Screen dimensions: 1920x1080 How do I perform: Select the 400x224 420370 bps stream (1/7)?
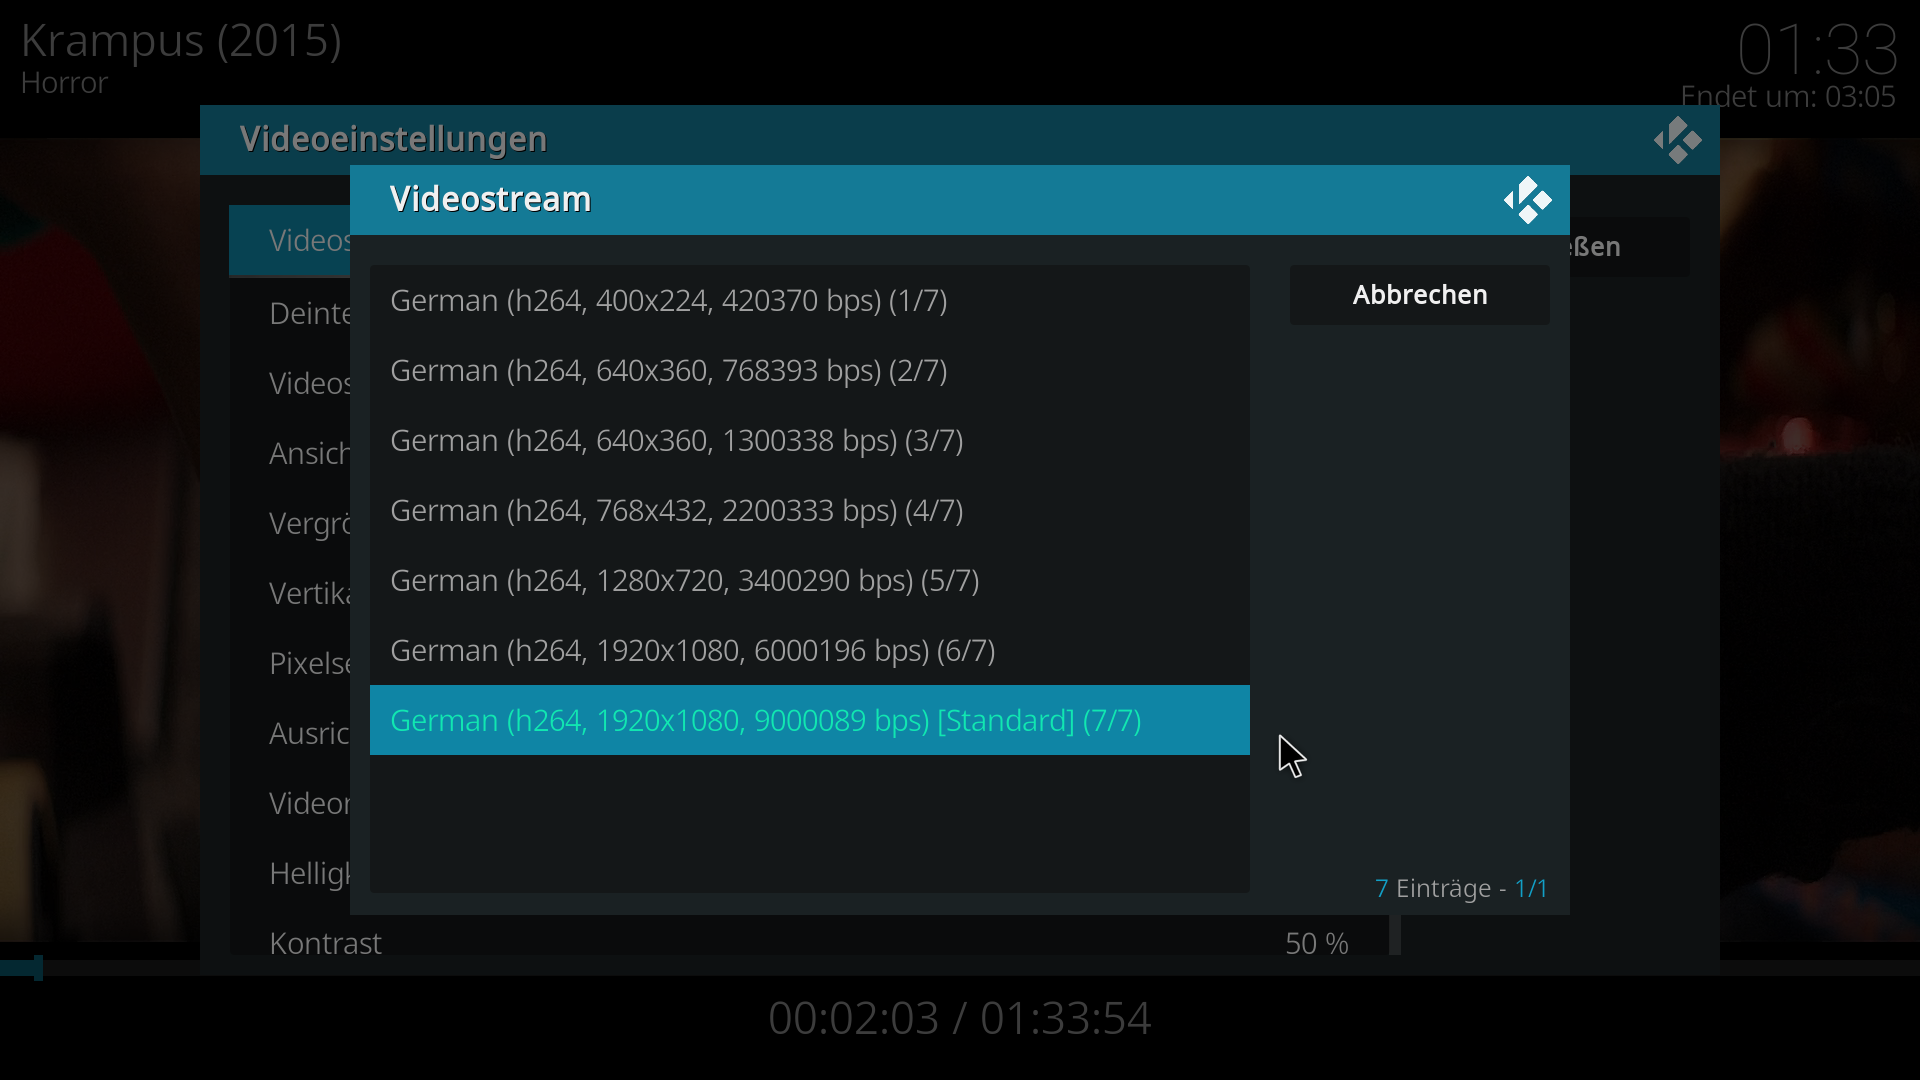[x=810, y=300]
